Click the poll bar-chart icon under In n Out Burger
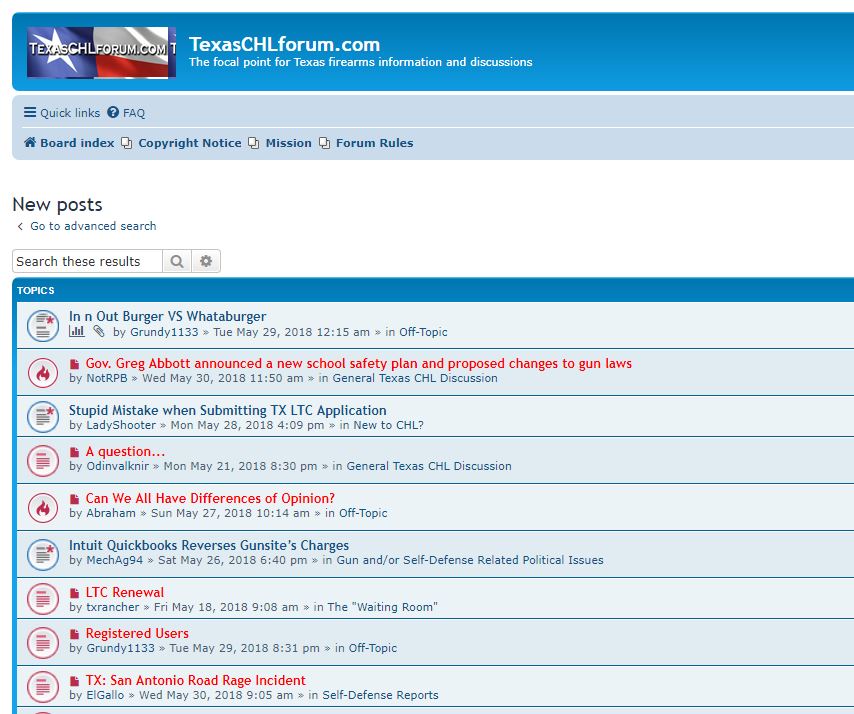 pos(77,332)
